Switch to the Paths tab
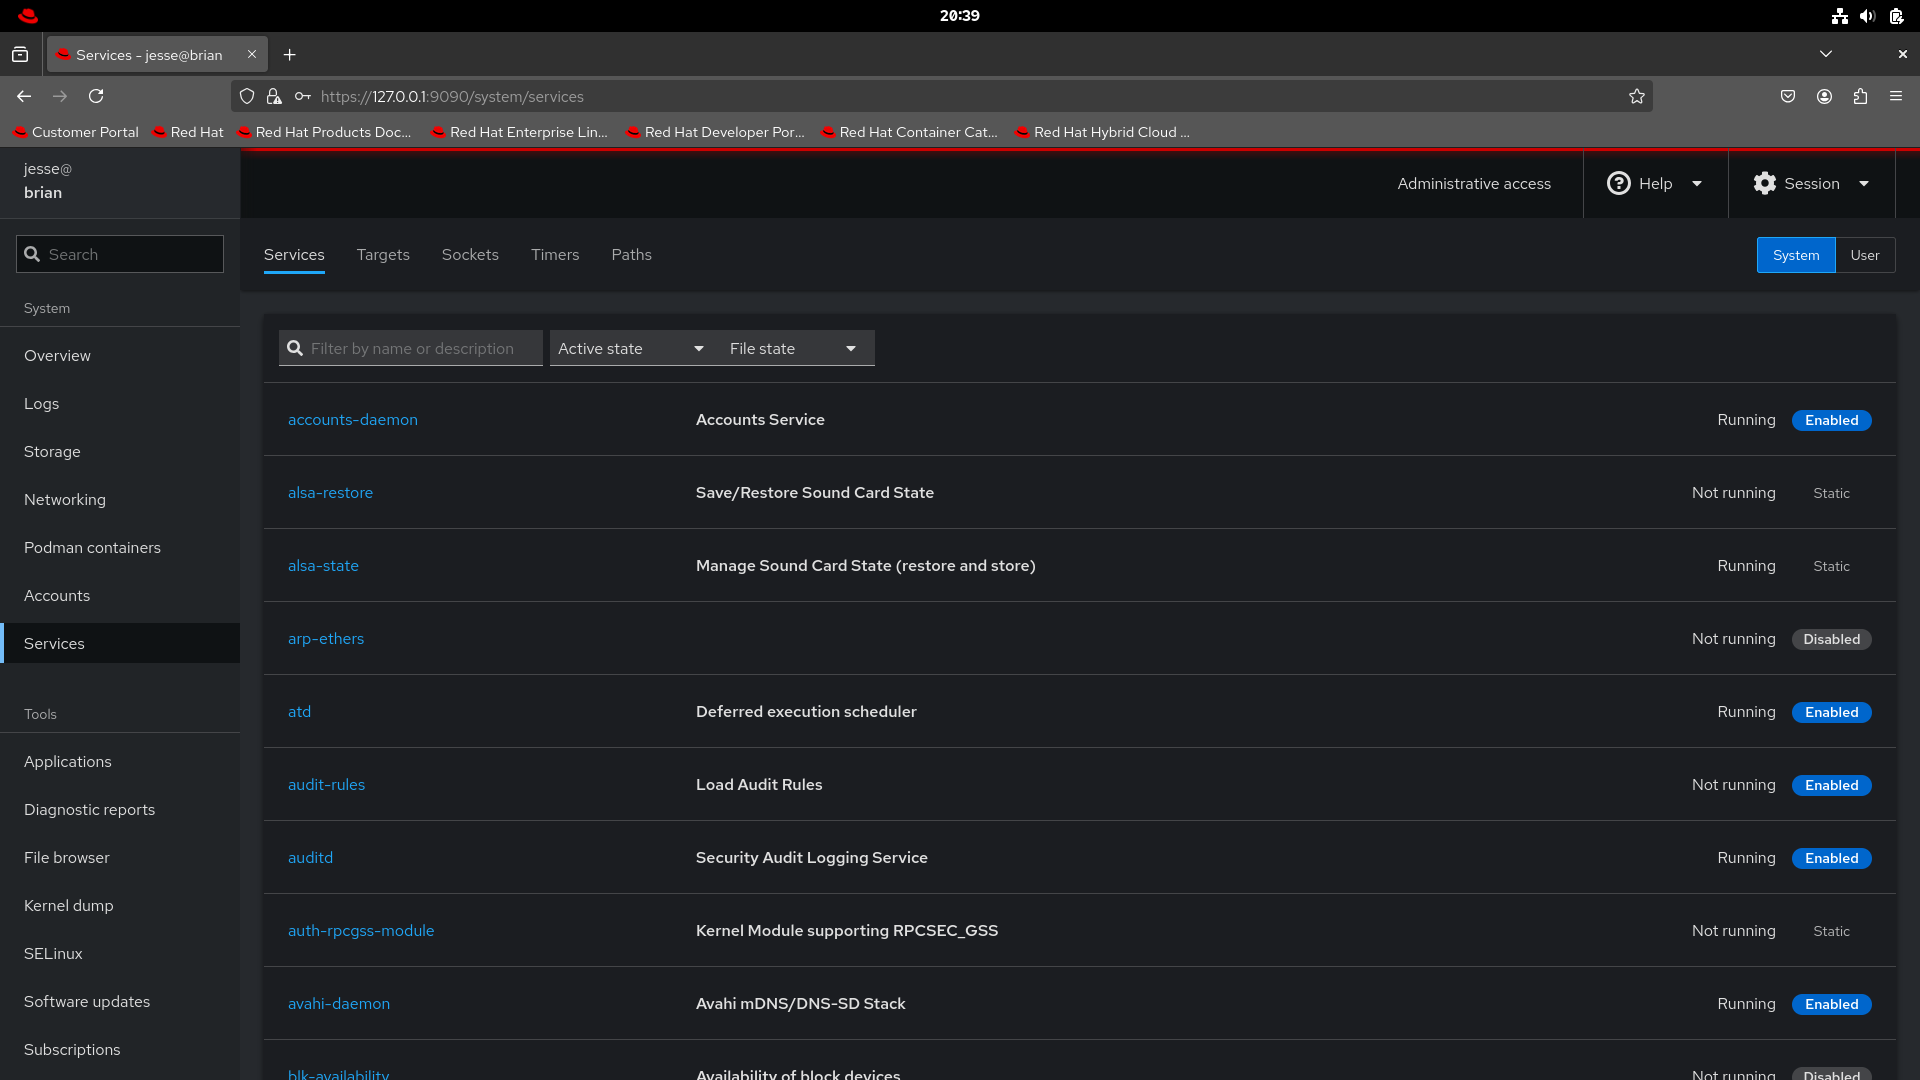1920x1080 pixels. pos(631,255)
